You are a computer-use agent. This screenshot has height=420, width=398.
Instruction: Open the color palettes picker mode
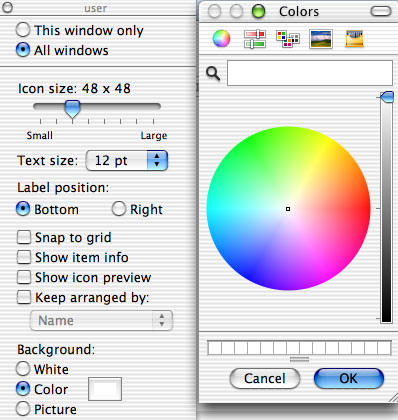pos(288,39)
